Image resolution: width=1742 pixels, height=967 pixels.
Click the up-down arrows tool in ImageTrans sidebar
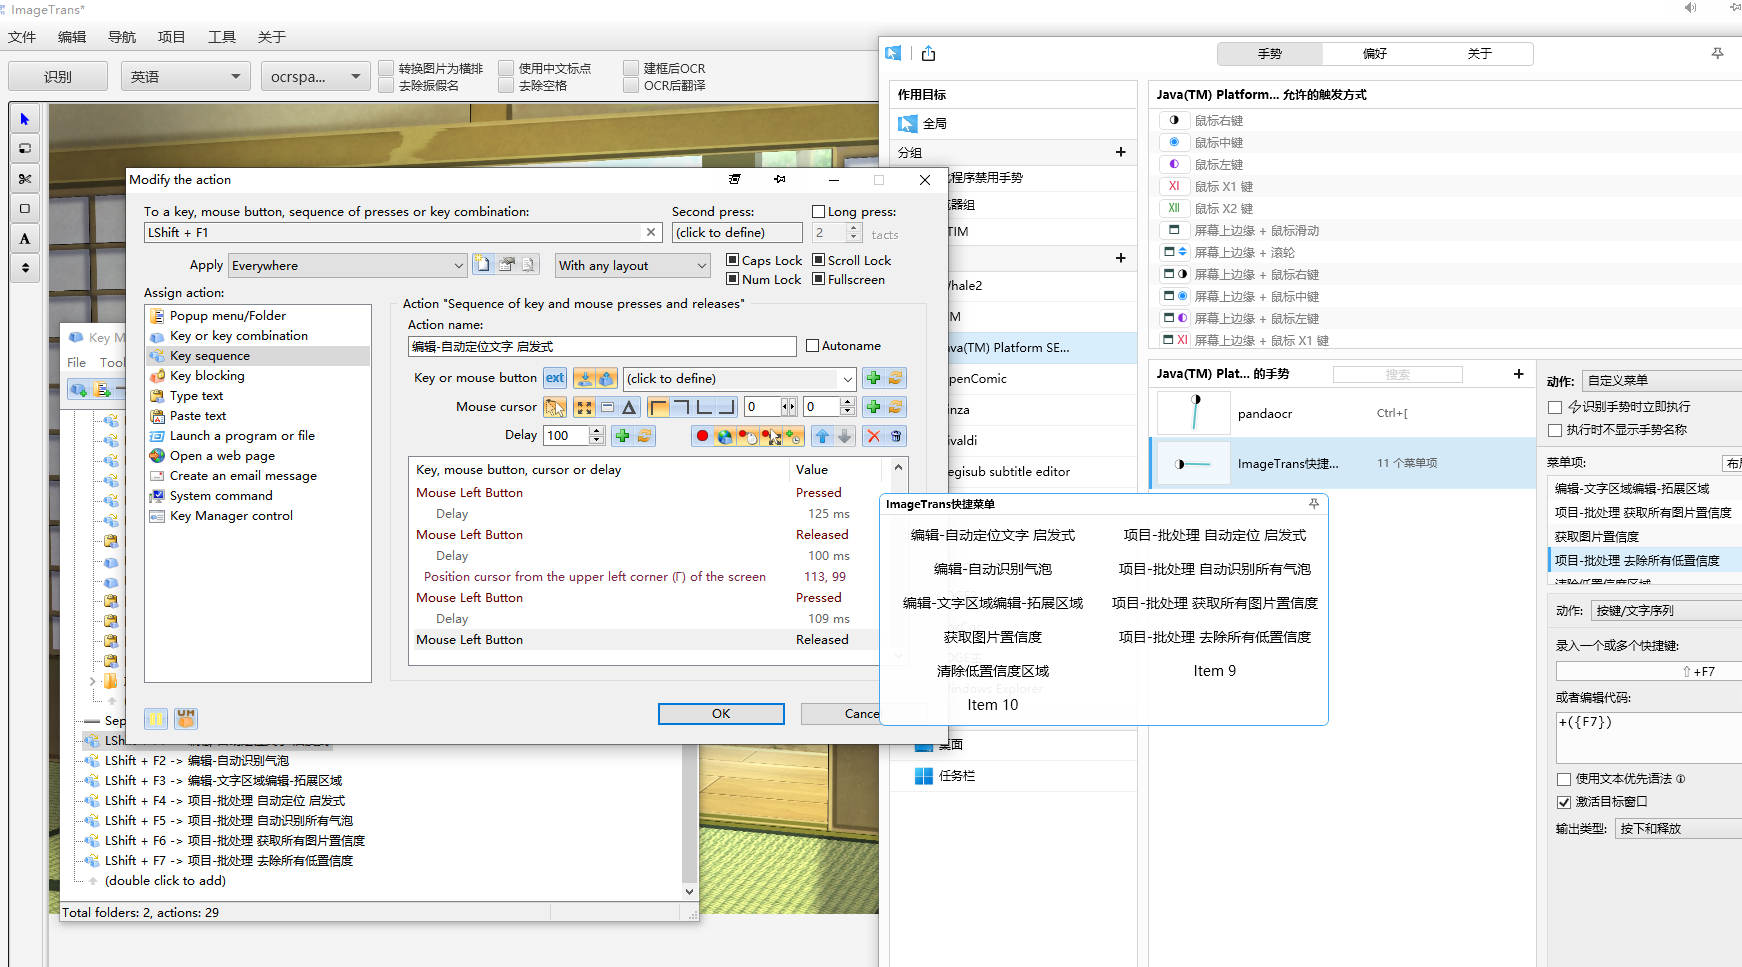pyautogui.click(x=25, y=268)
